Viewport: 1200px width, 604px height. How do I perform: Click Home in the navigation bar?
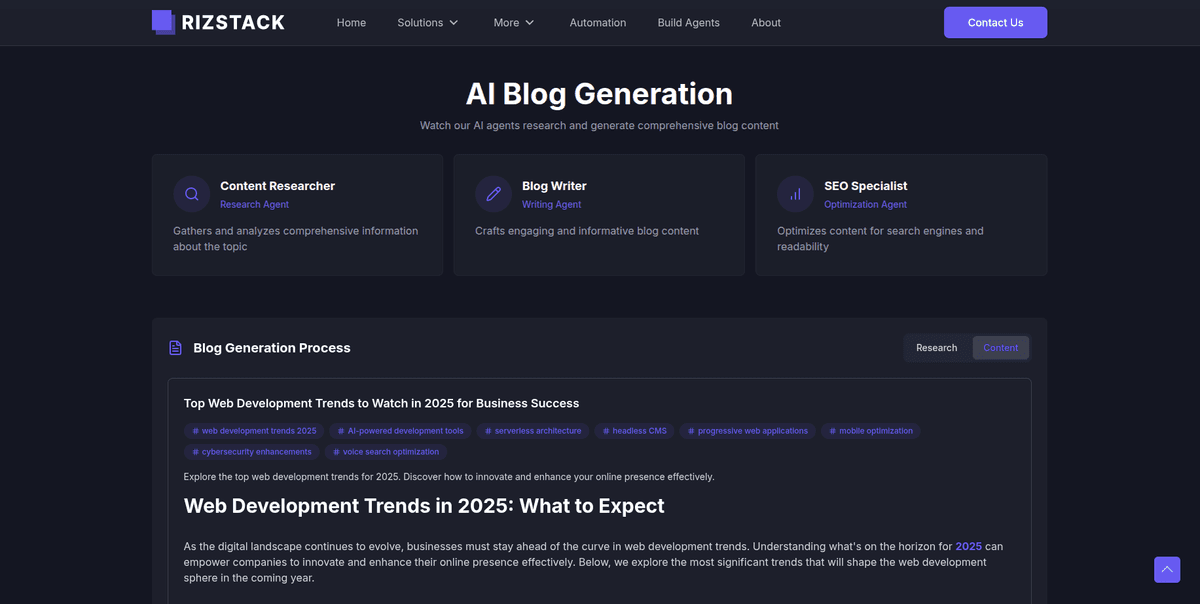pyautogui.click(x=351, y=22)
